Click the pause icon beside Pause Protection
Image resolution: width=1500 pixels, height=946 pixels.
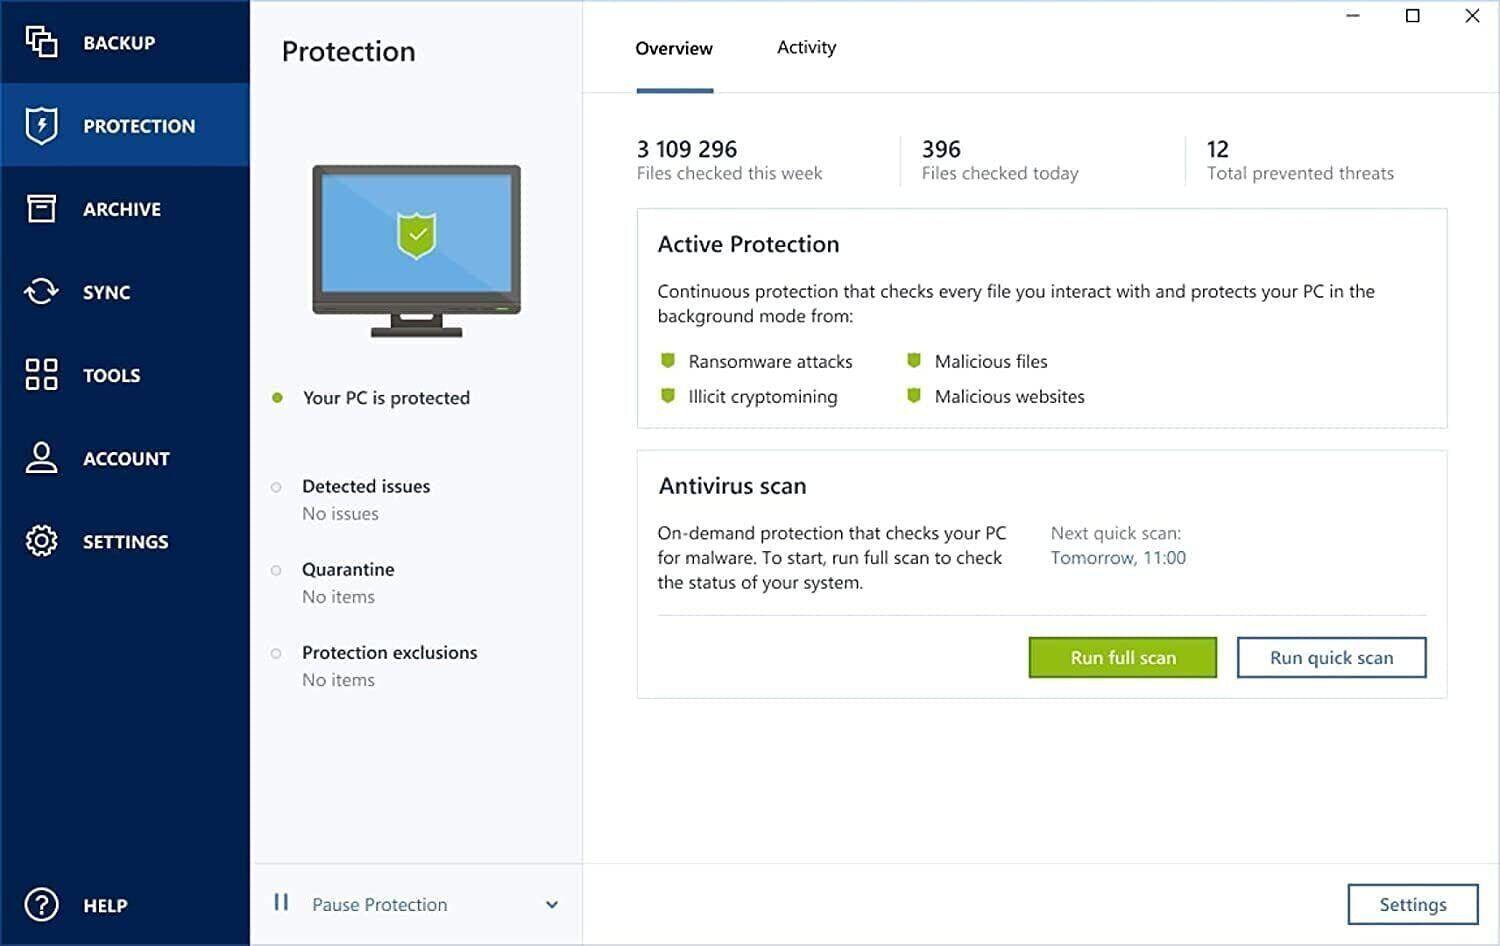(281, 903)
